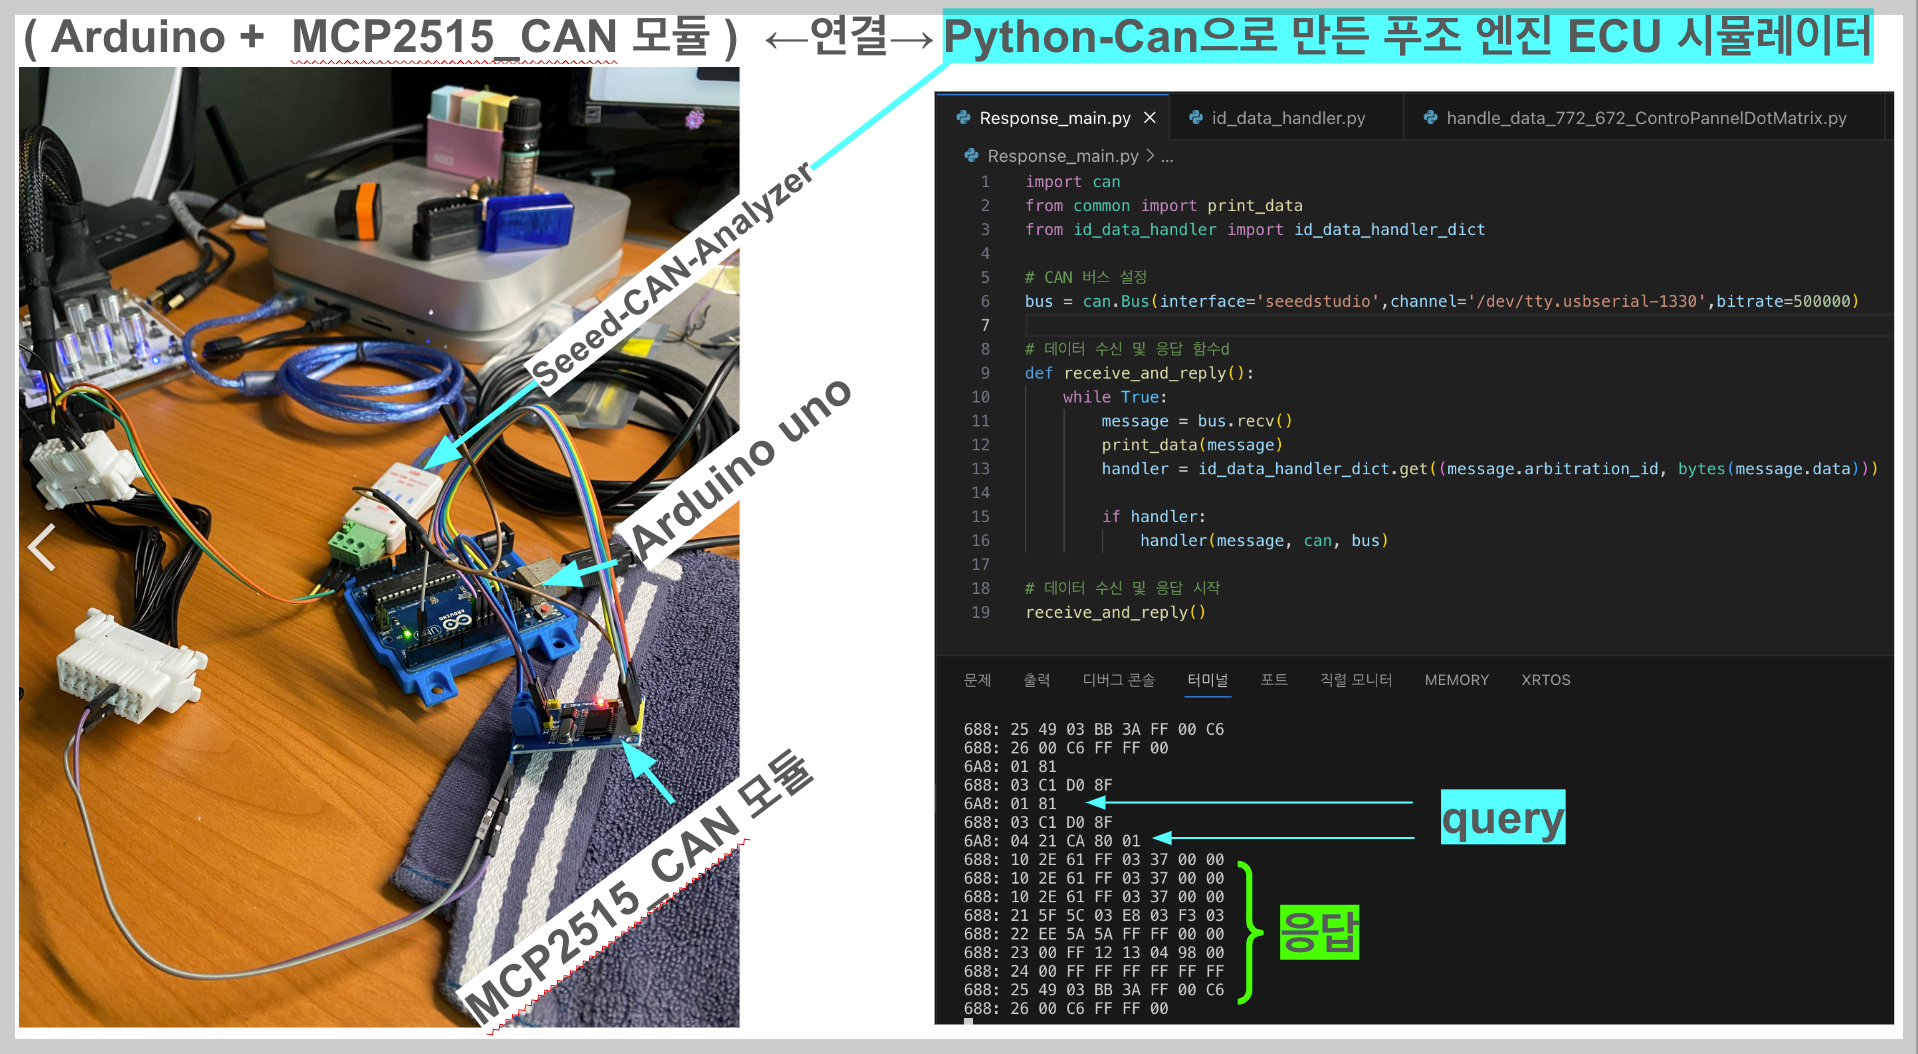Click the 'while True:' line
The height and width of the screenshot is (1054, 1918).
[1115, 397]
